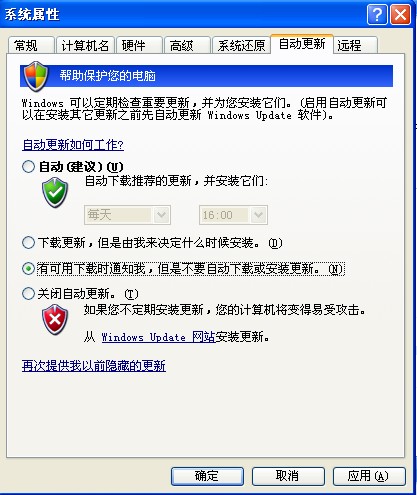Viewport: 417px width, 495px height.
Task: Open the 每天 frequency dropdown
Action: pos(127,215)
